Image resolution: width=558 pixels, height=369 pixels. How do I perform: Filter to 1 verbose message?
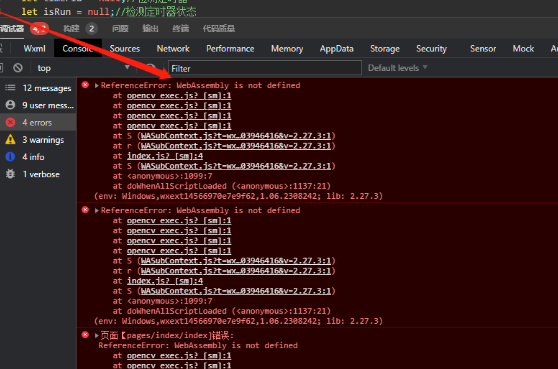38,174
